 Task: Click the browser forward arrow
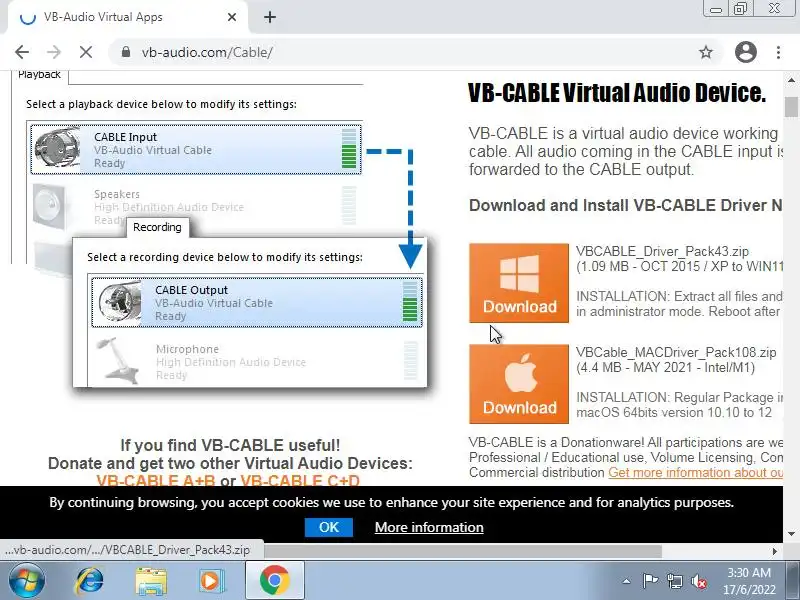coord(54,52)
